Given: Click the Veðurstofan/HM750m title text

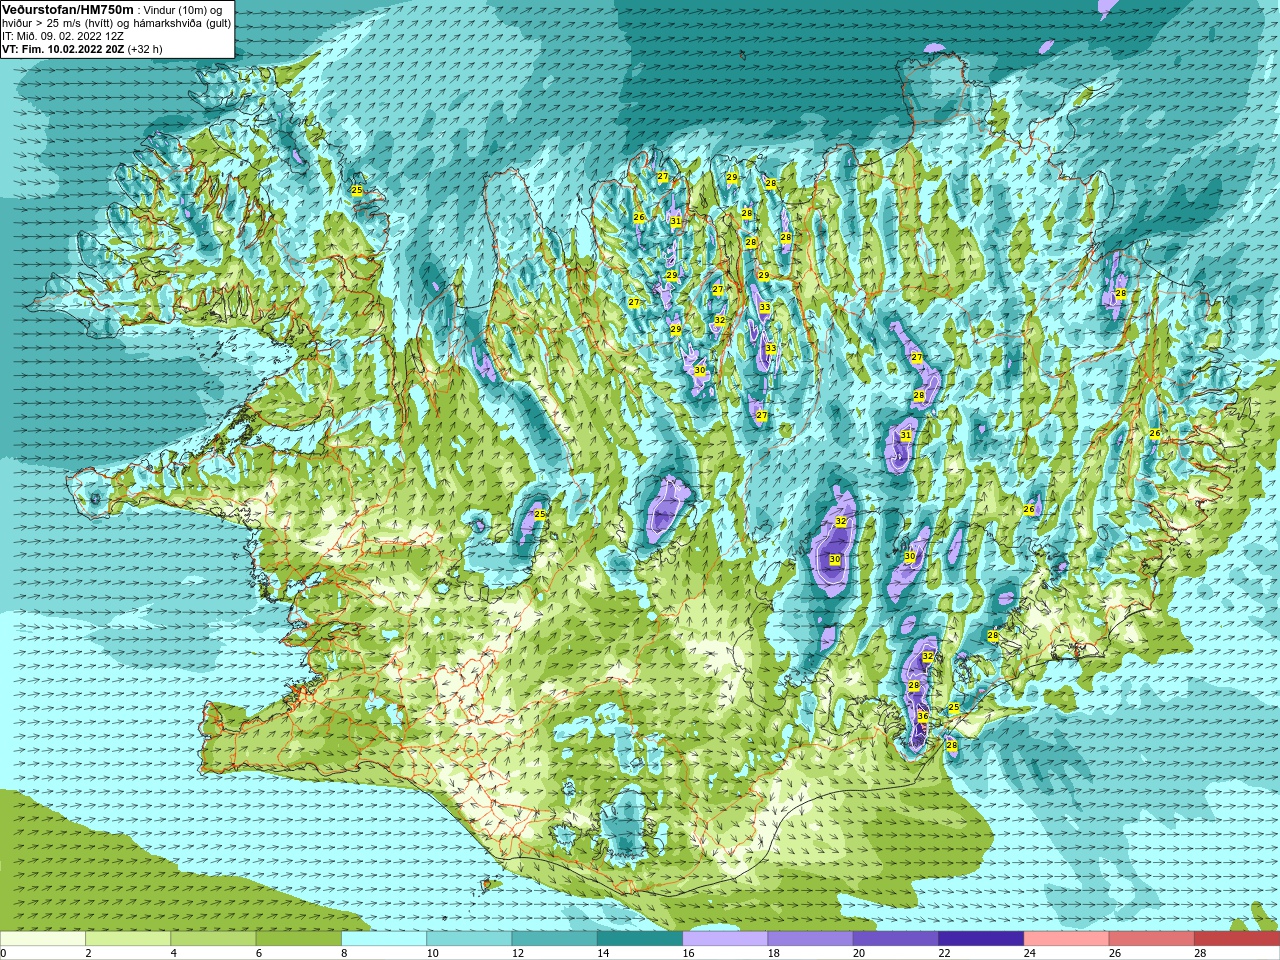Looking at the screenshot, I should tap(68, 9).
